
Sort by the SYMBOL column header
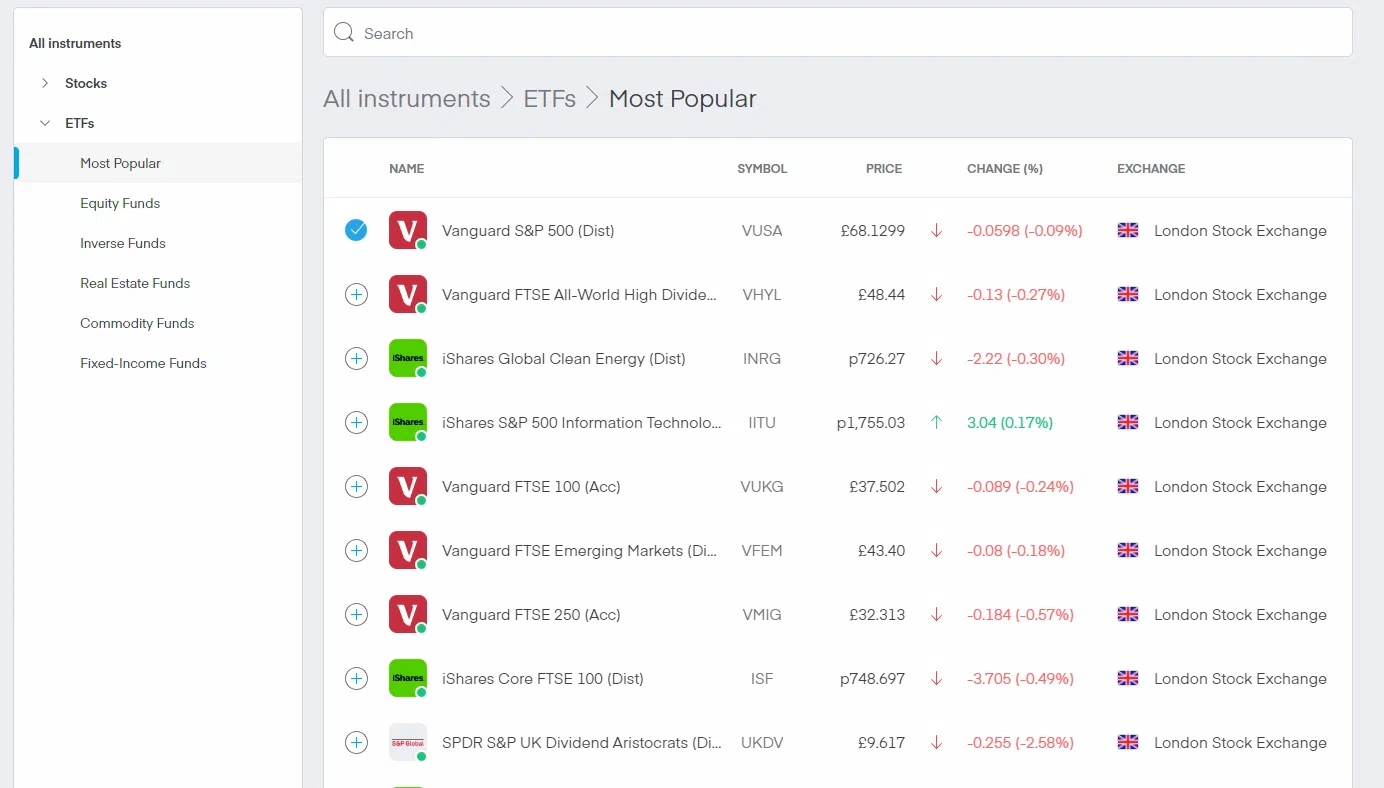[762, 169]
